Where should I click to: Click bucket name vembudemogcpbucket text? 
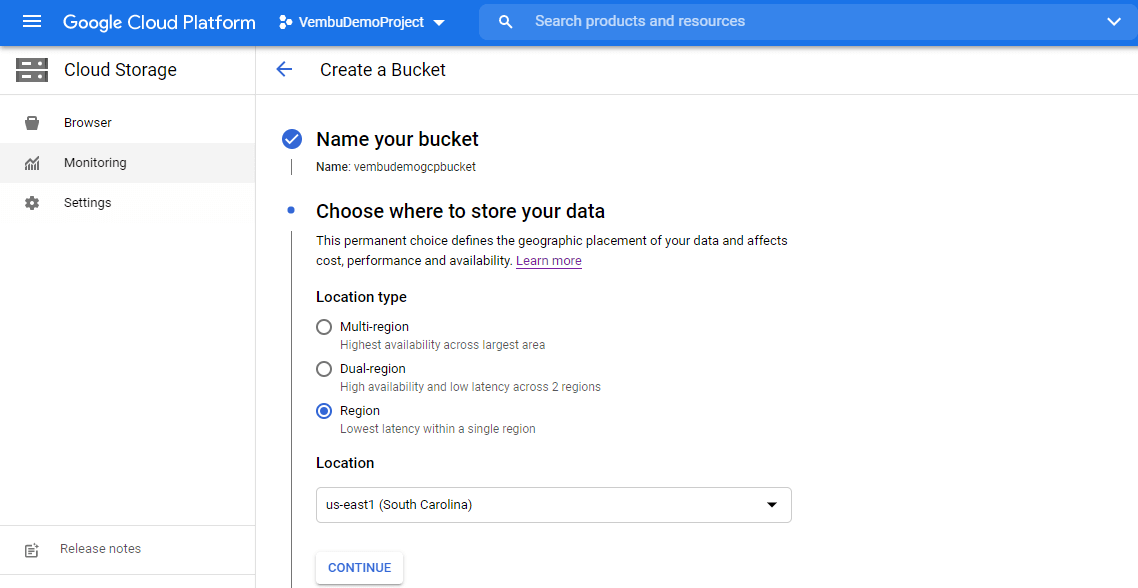(414, 167)
